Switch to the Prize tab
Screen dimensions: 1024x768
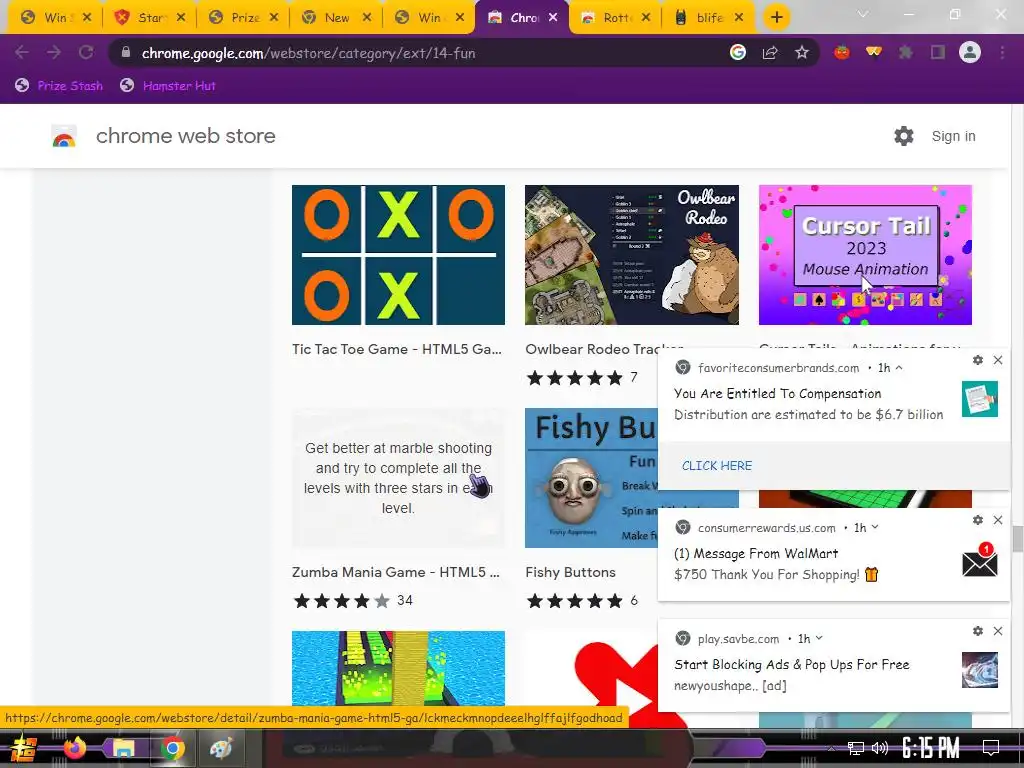(x=243, y=18)
